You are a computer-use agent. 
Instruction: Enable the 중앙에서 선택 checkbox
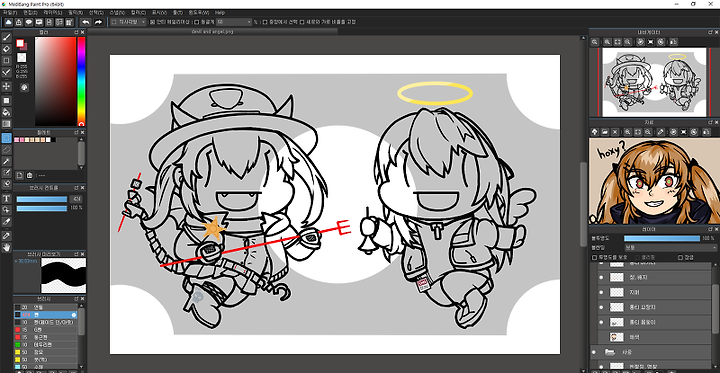point(265,22)
